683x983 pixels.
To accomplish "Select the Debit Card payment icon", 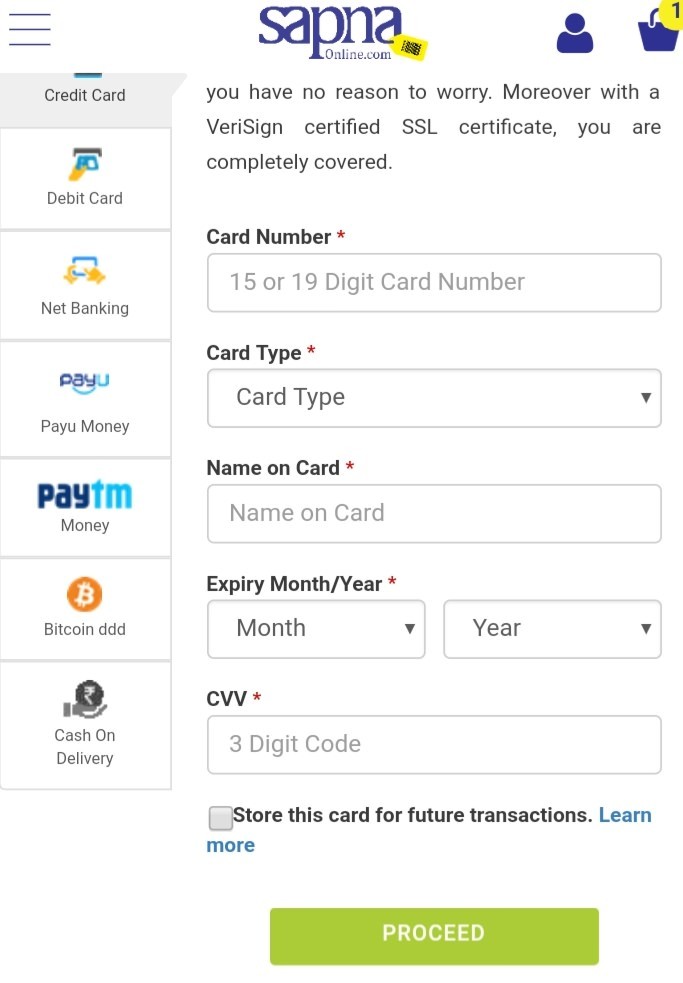I will 85,163.
